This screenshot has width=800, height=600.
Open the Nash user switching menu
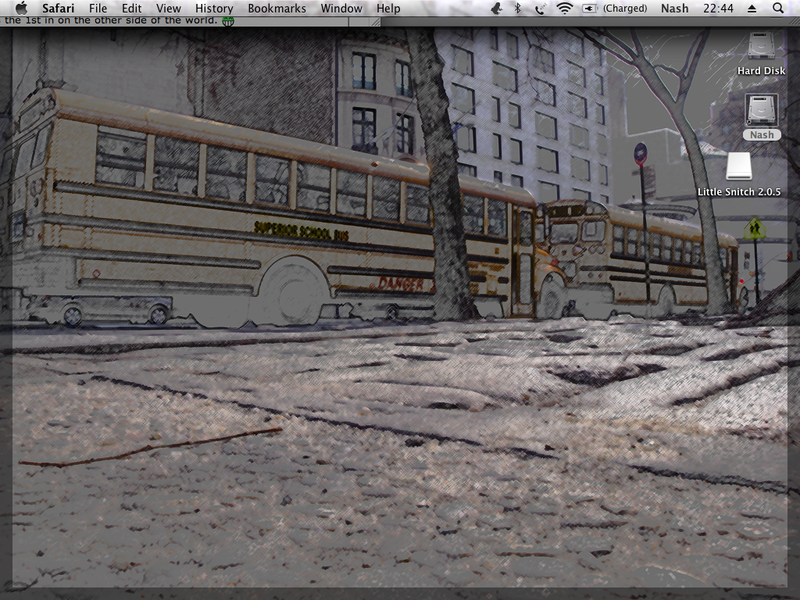click(x=674, y=8)
